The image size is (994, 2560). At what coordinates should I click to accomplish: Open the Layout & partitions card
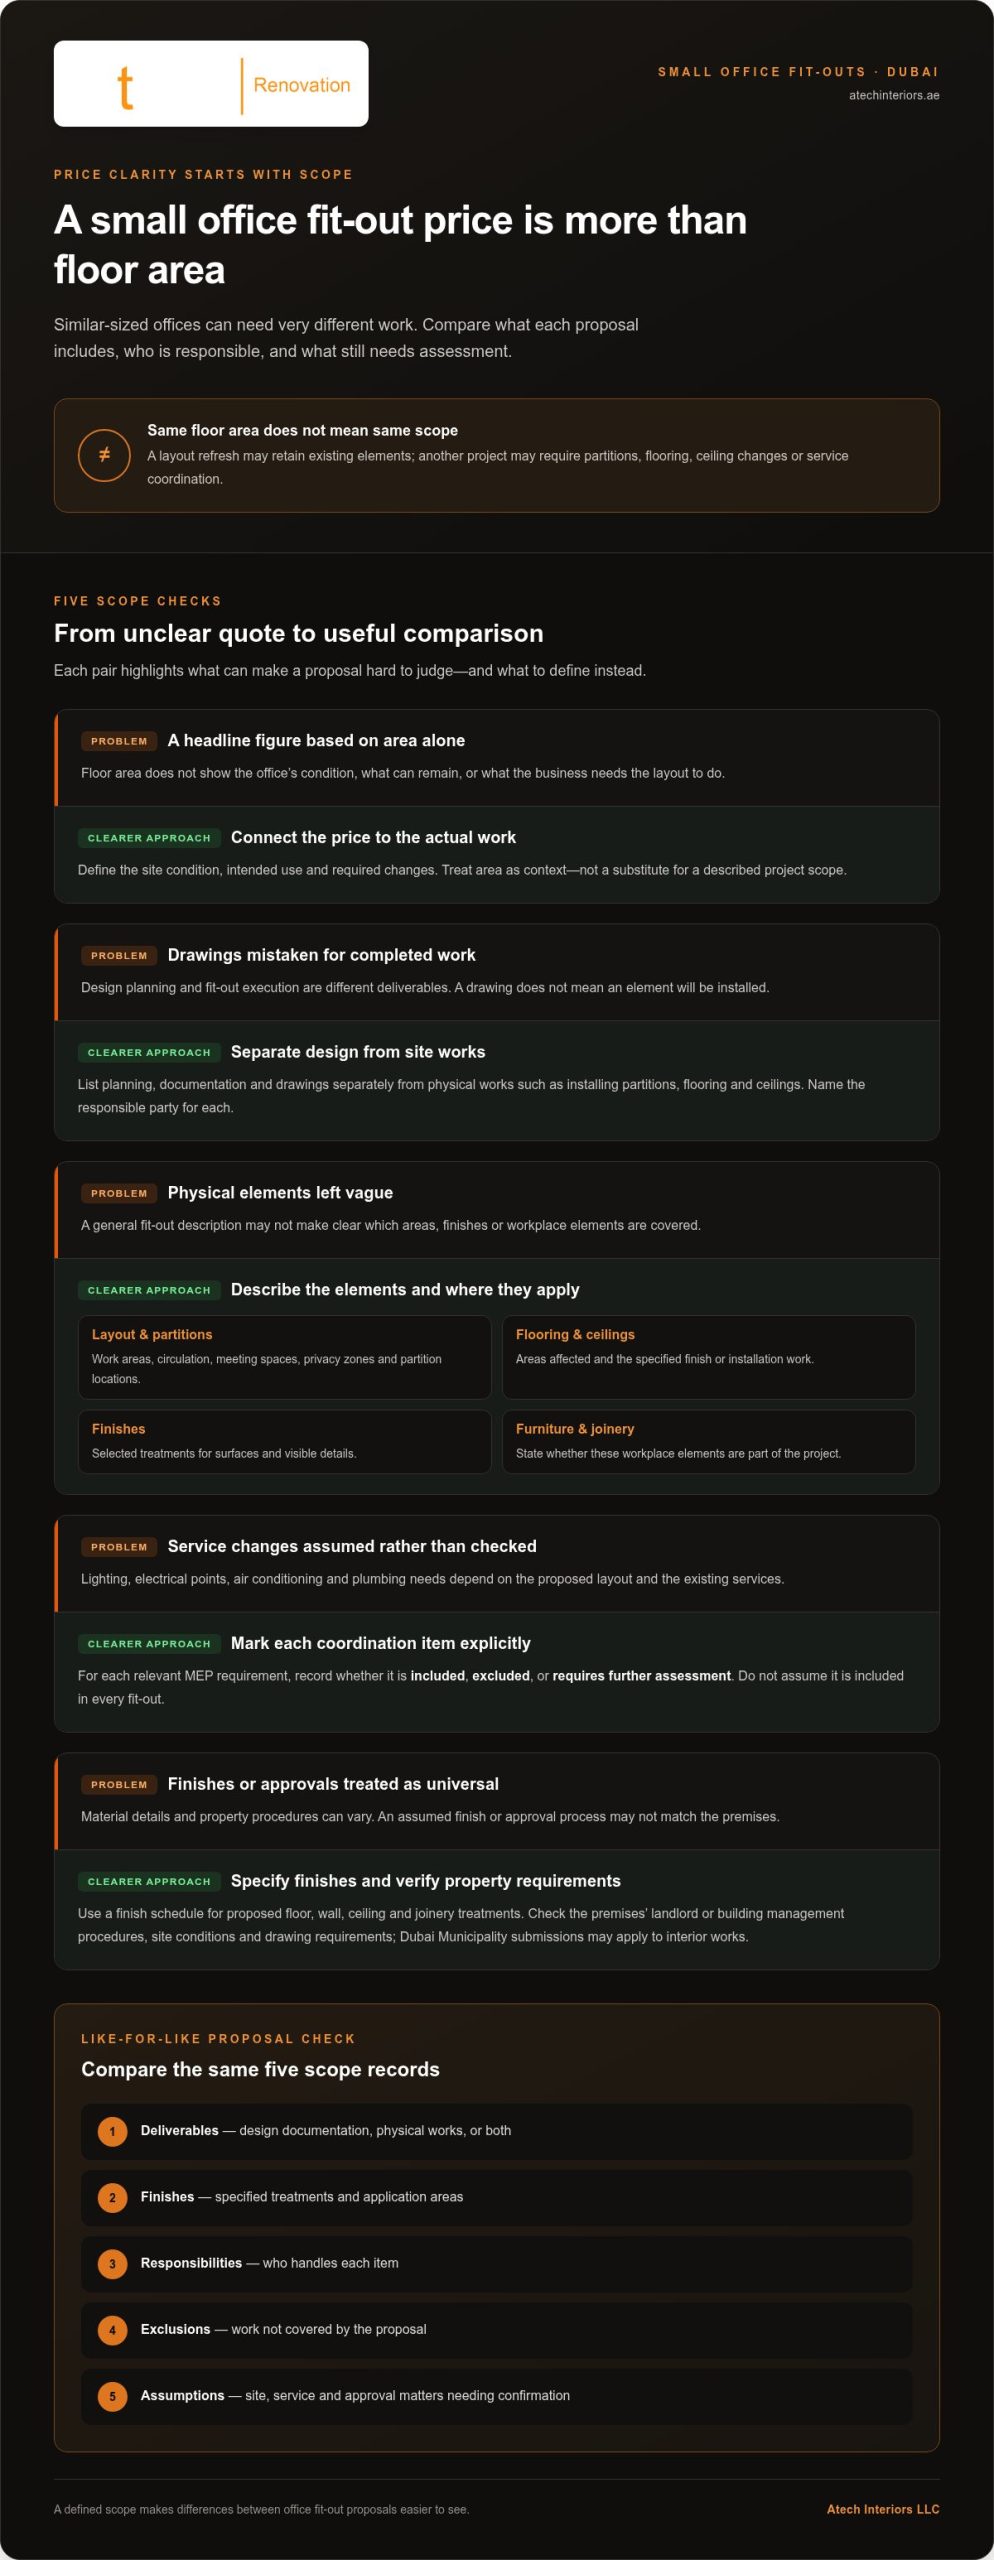pyautogui.click(x=284, y=1356)
